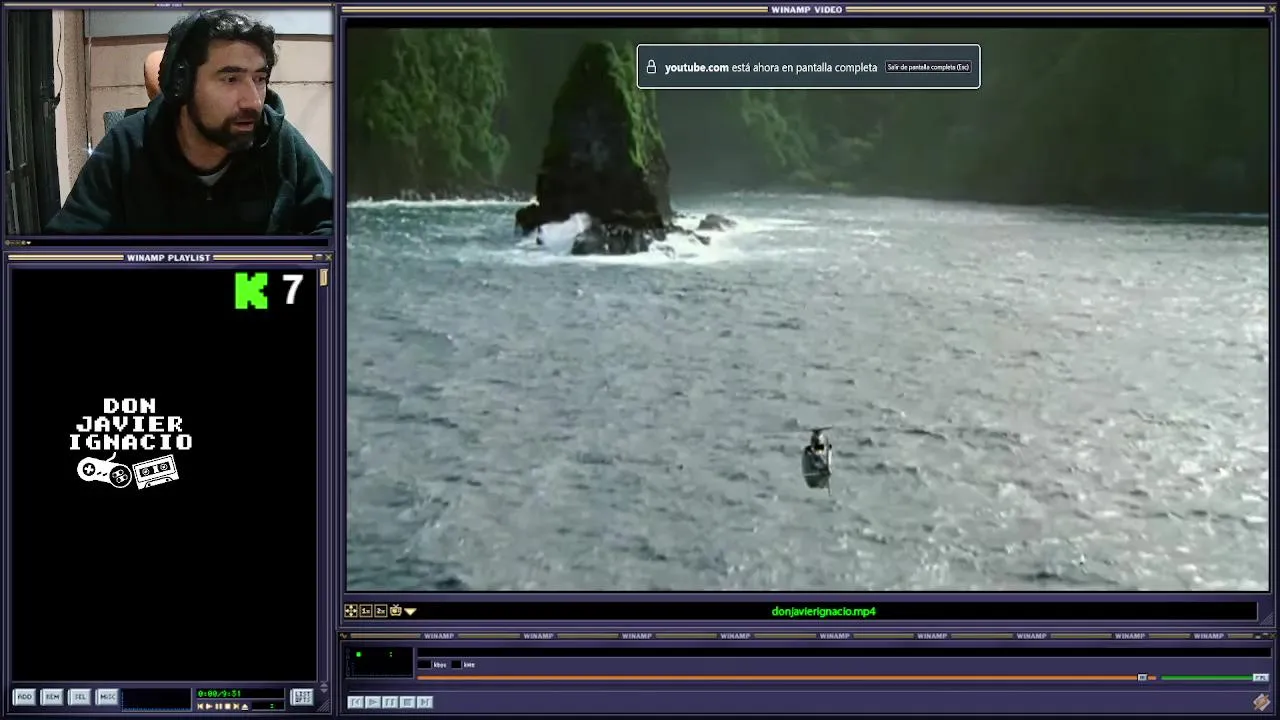Click Pause in main Winamp window
Screen dimensions: 1280x720
(x=390, y=702)
